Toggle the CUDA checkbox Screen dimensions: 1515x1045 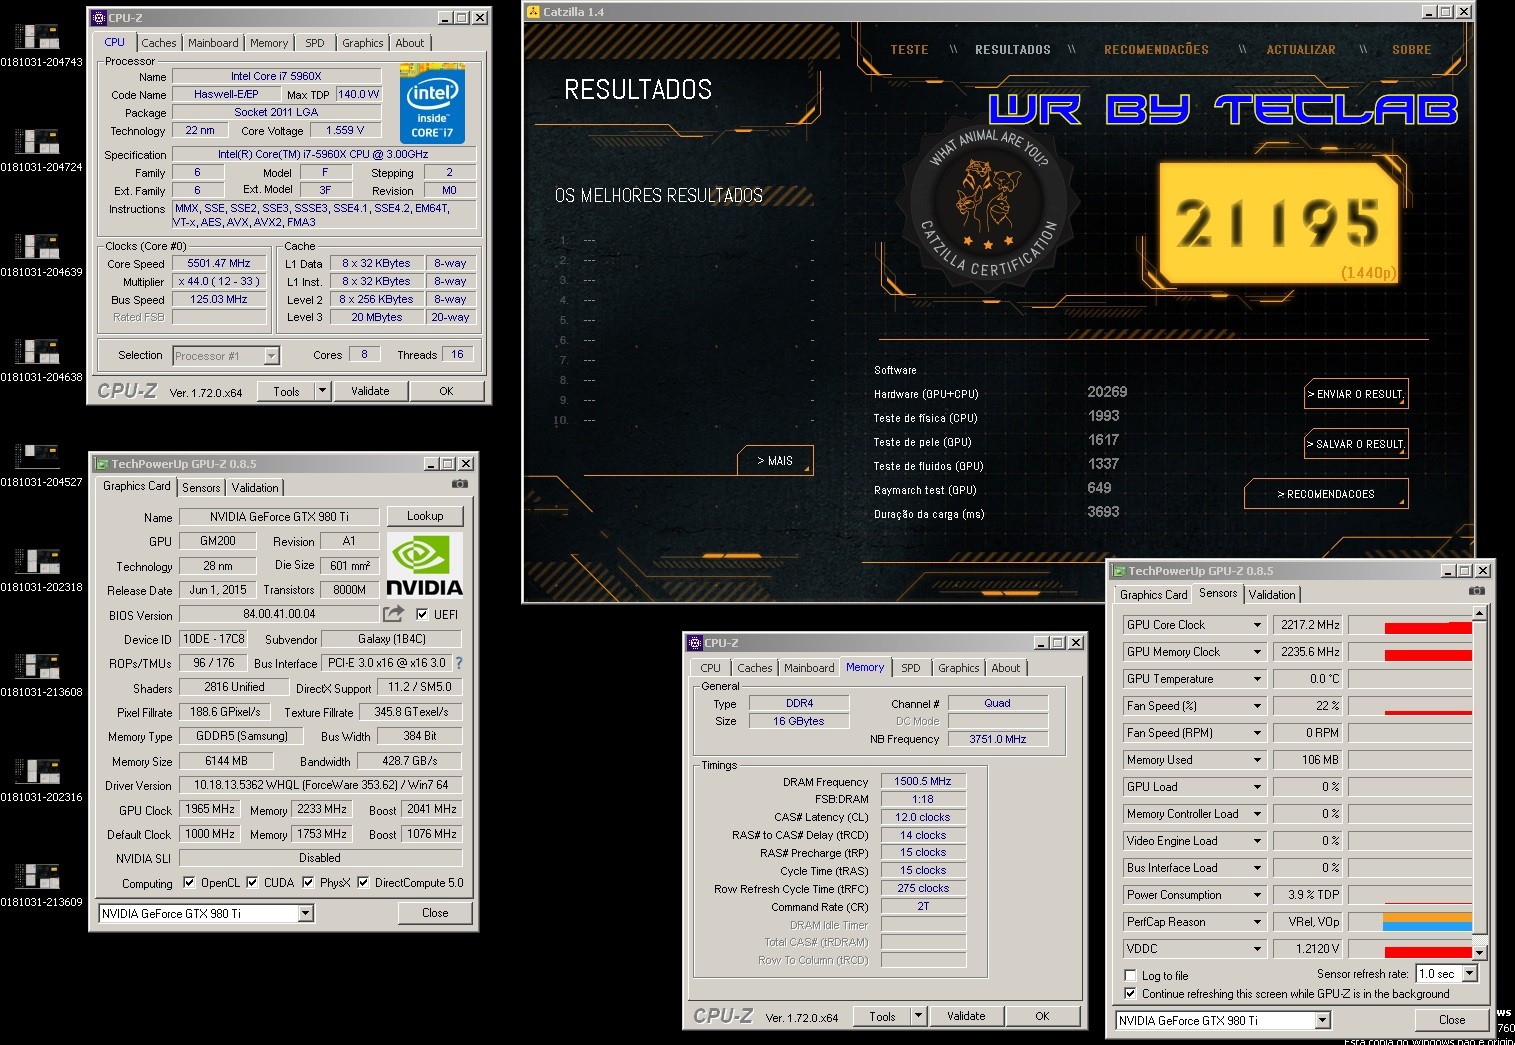[x=252, y=882]
